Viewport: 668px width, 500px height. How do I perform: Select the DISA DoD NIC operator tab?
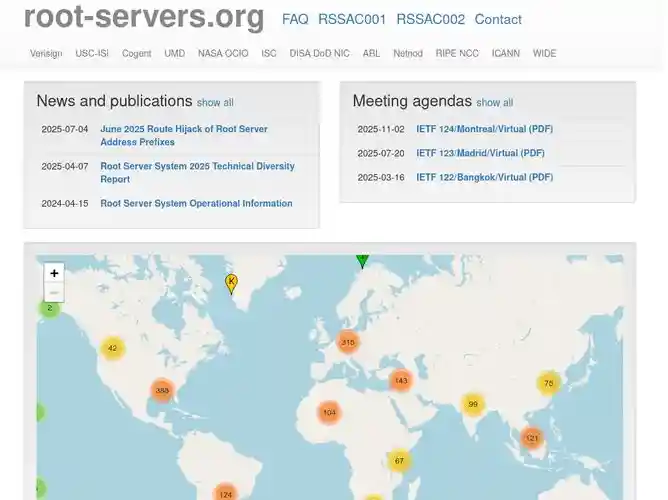(320, 53)
